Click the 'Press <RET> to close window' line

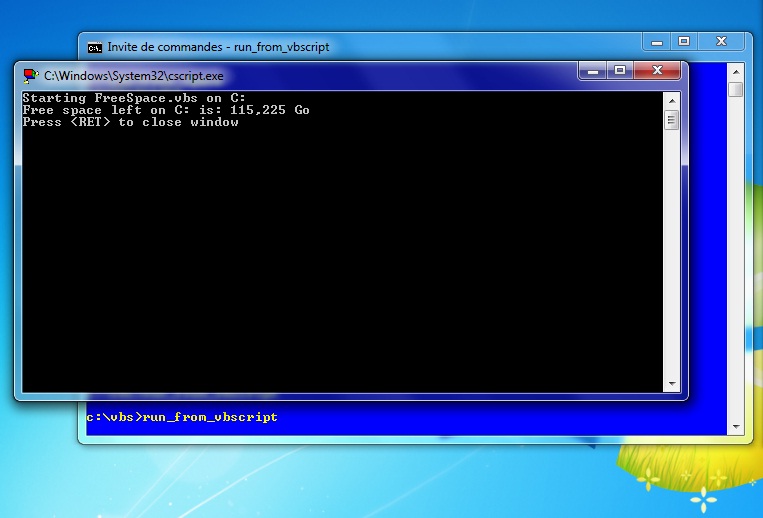click(x=130, y=122)
